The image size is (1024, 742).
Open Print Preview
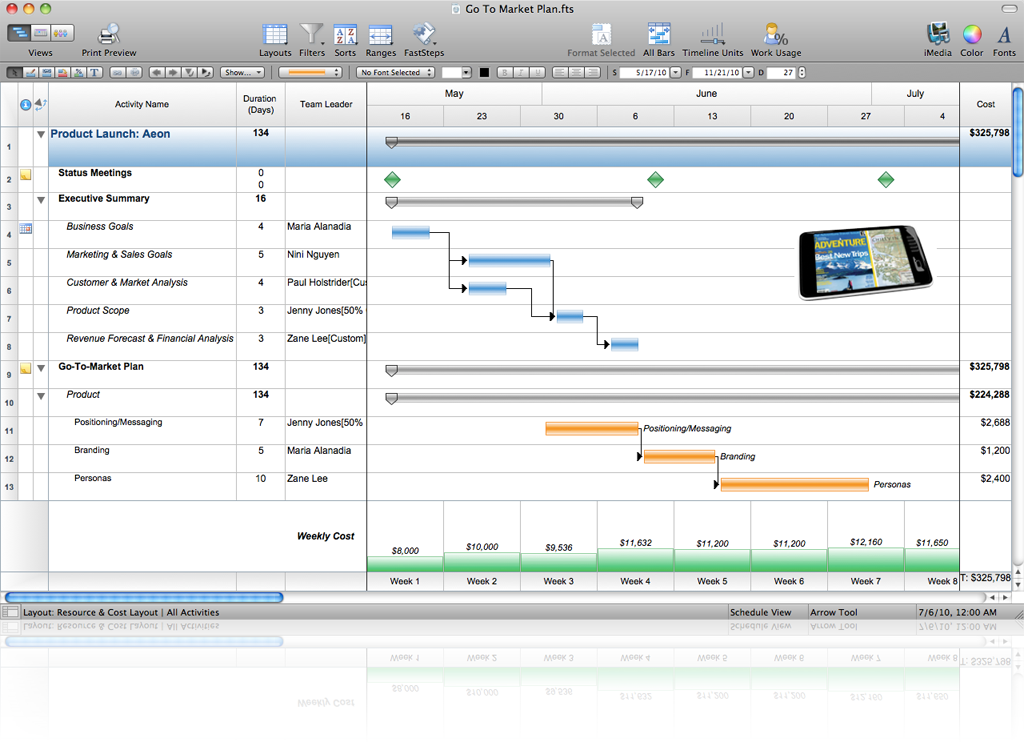coord(109,37)
